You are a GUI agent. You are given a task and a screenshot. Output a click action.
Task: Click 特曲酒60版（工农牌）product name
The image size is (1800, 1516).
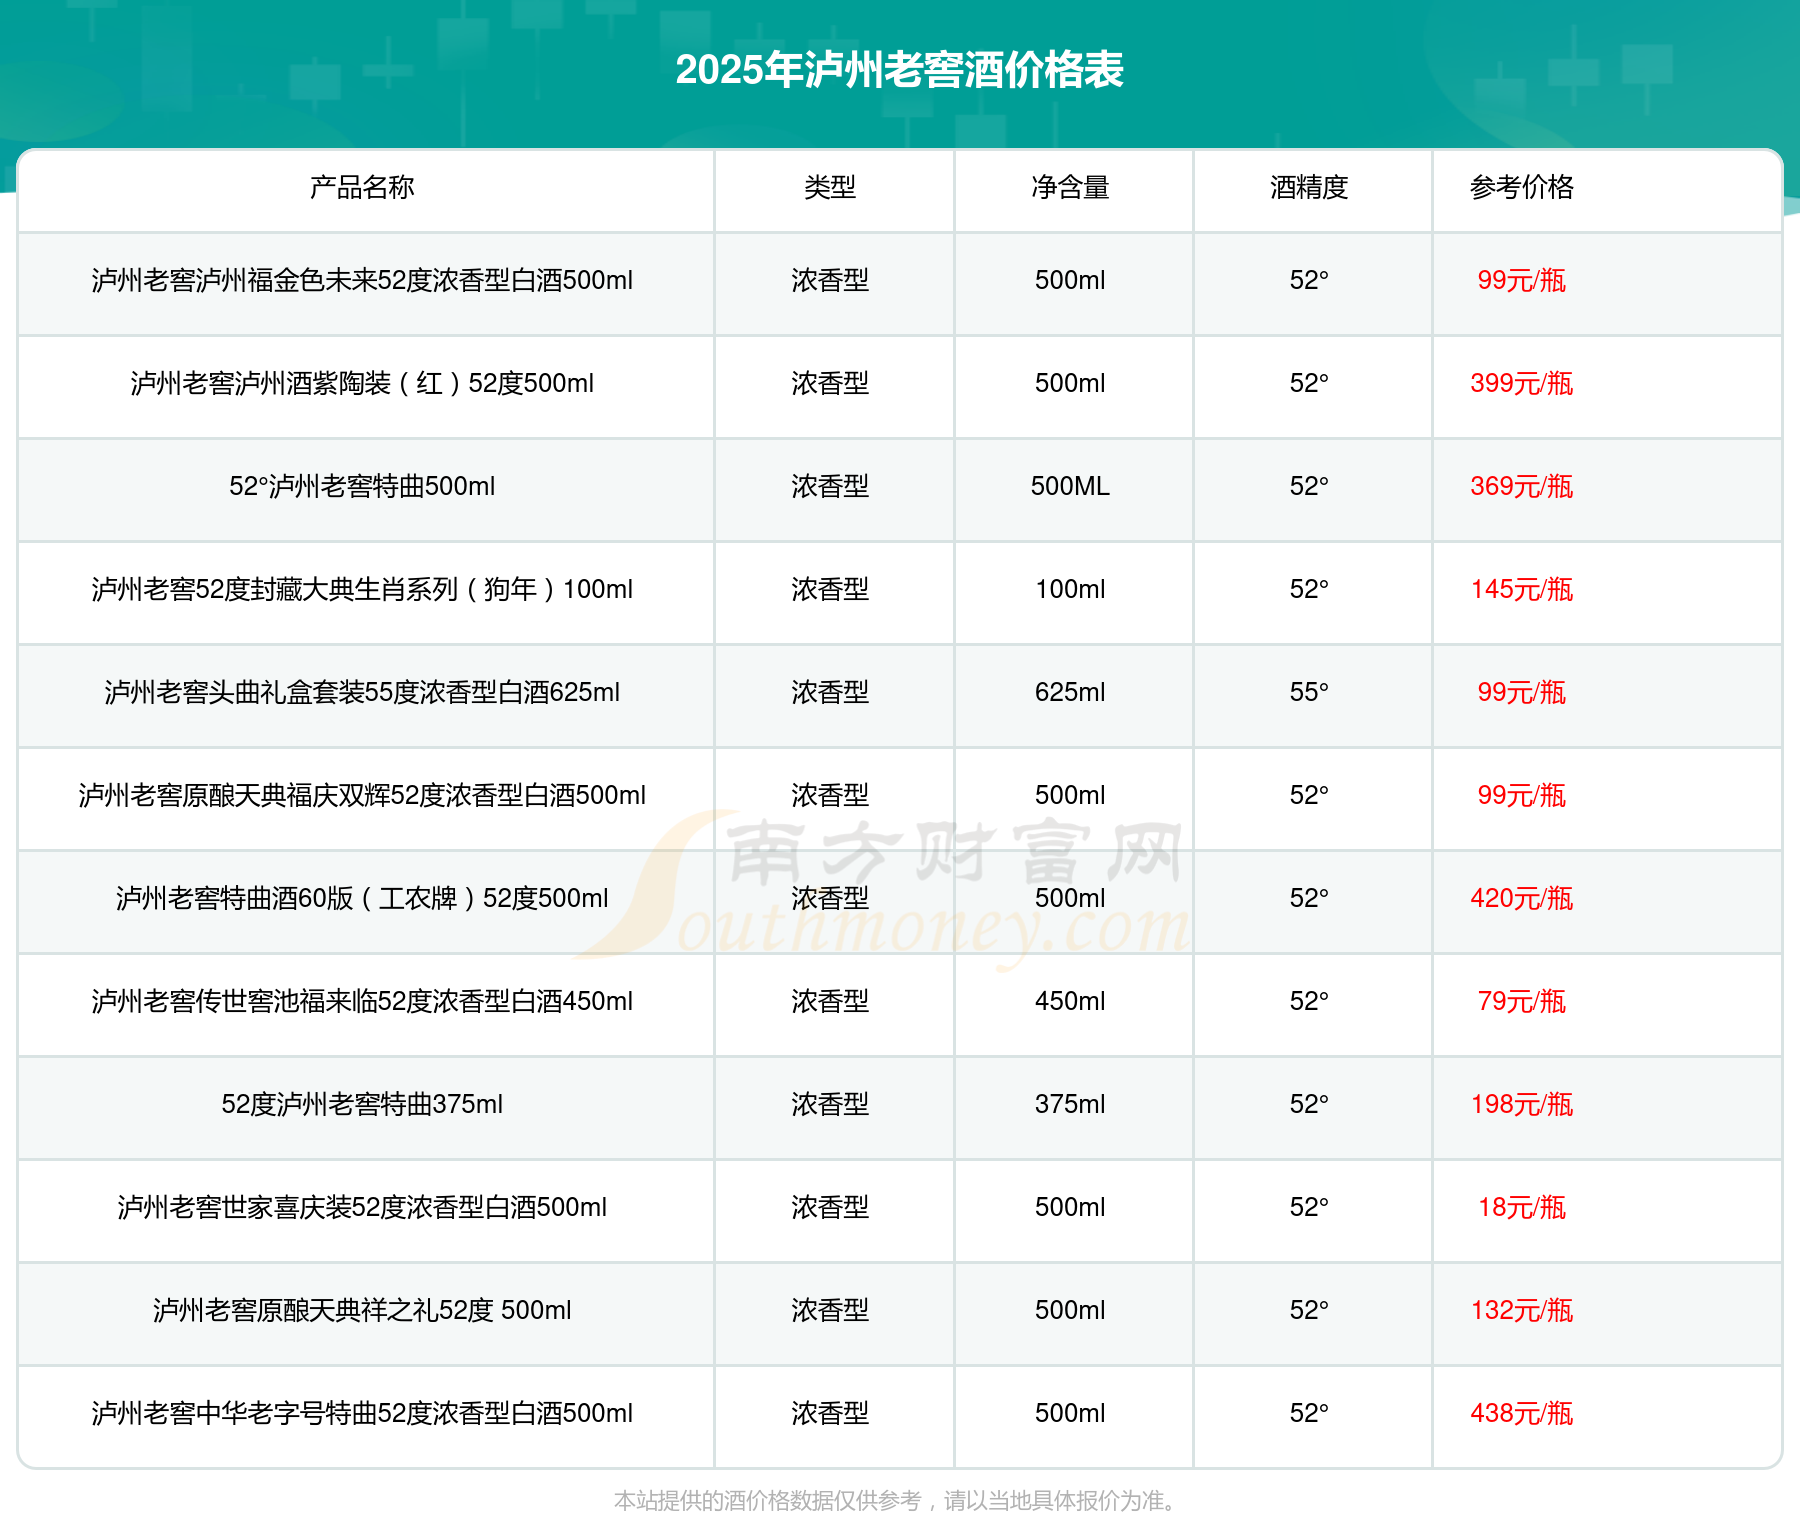[362, 899]
